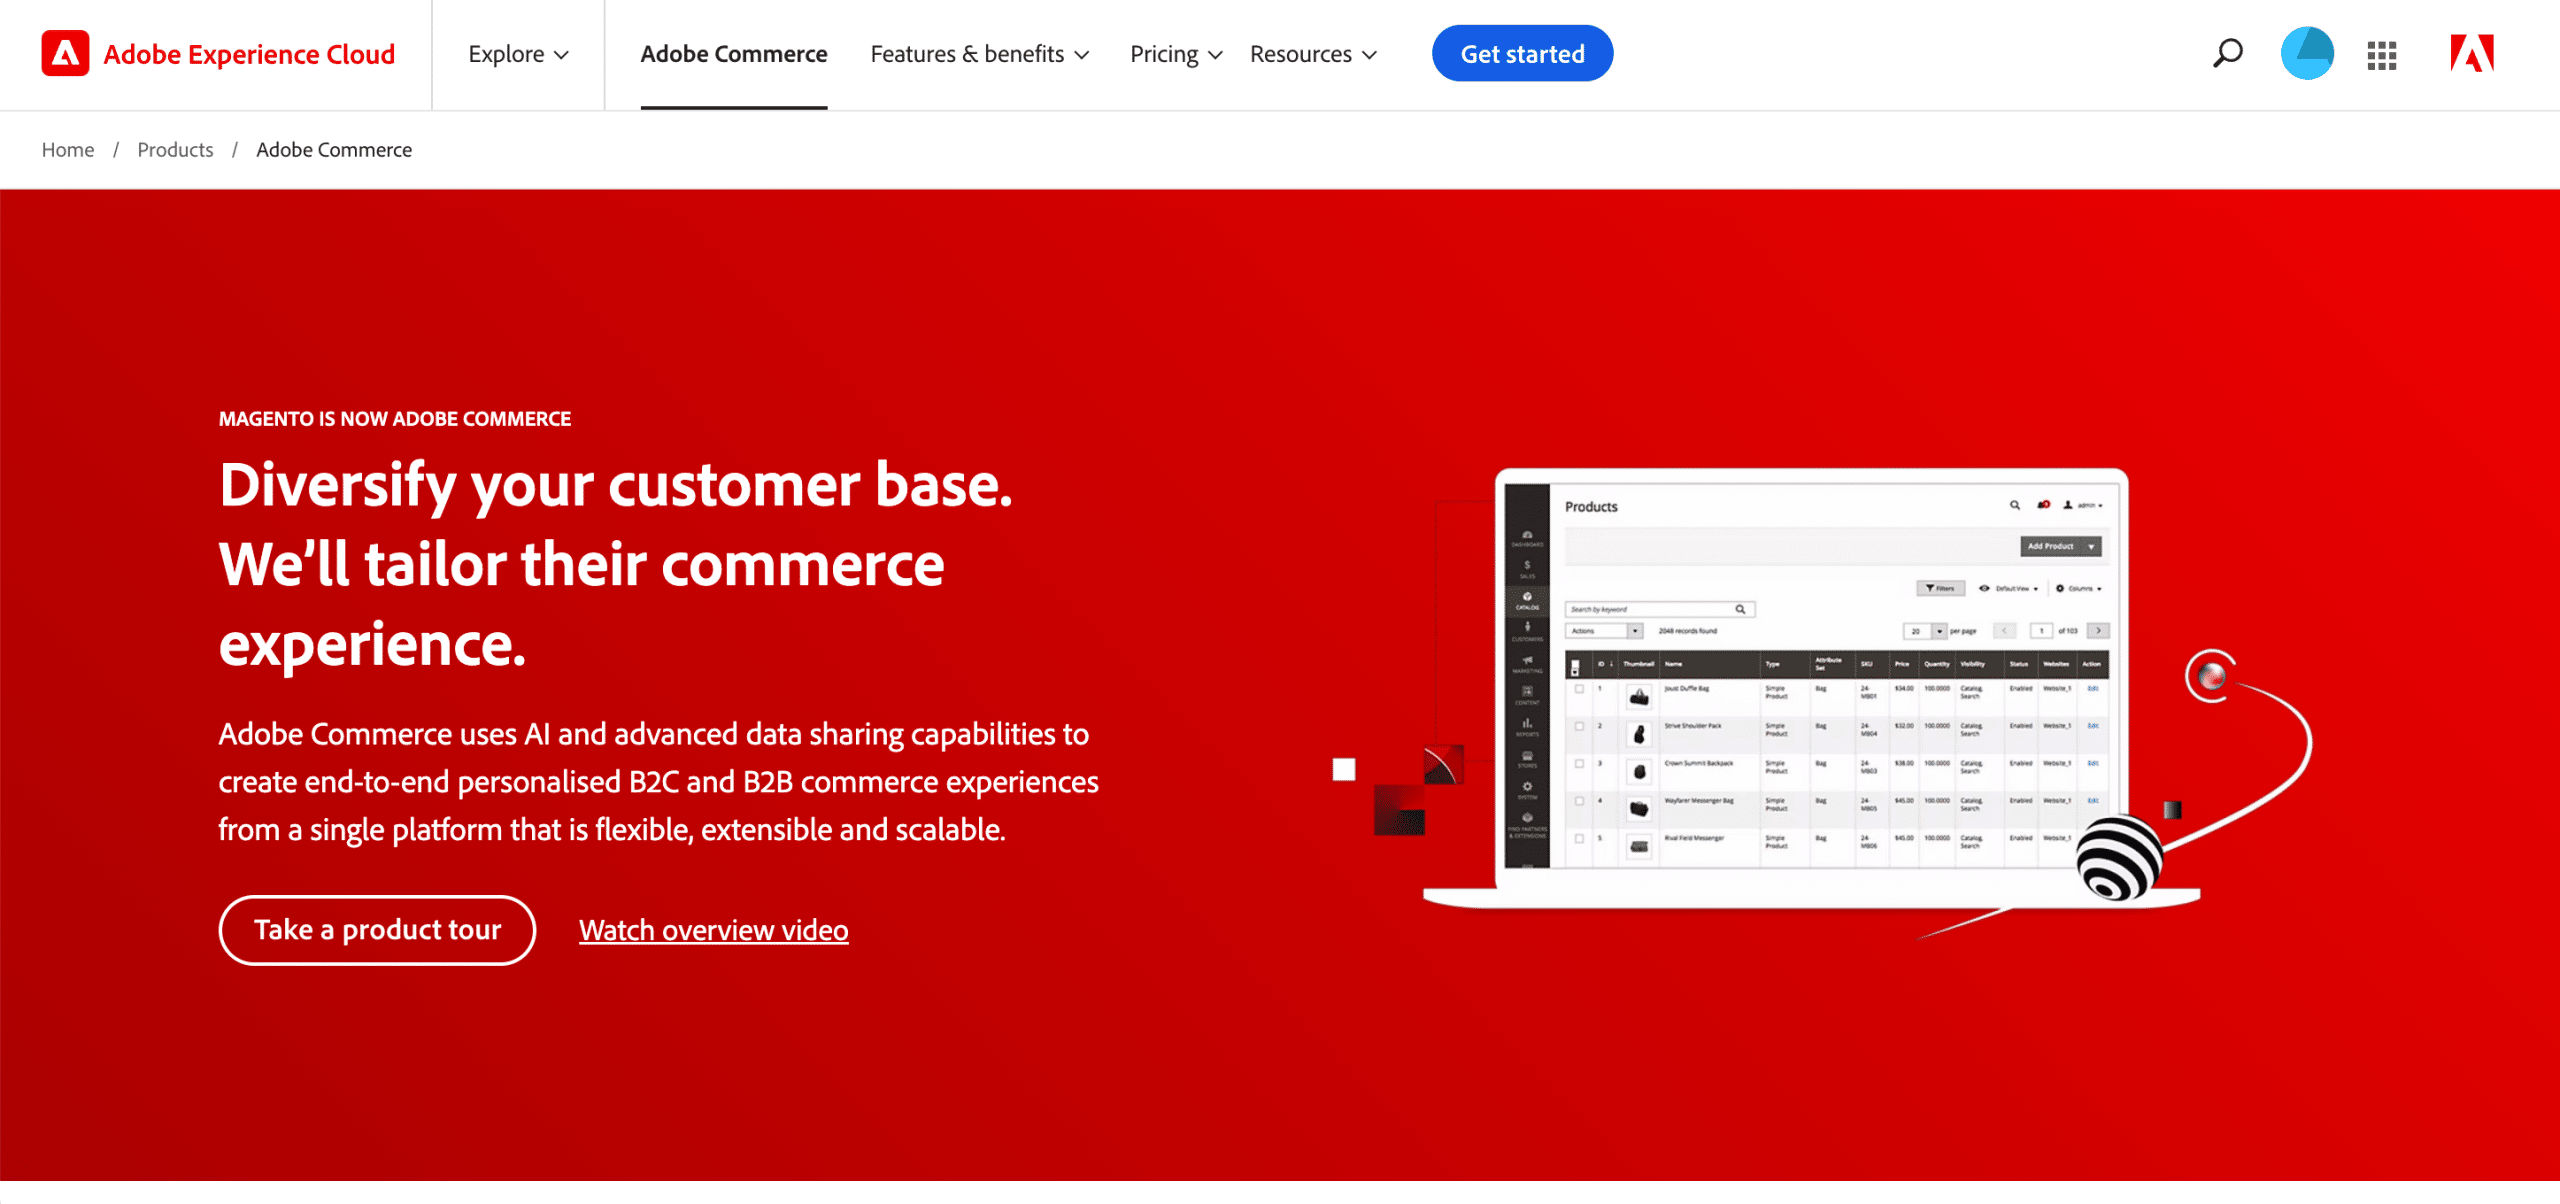This screenshot has height=1204, width=2560.
Task: Click the Take a product tour button
Action: point(377,930)
